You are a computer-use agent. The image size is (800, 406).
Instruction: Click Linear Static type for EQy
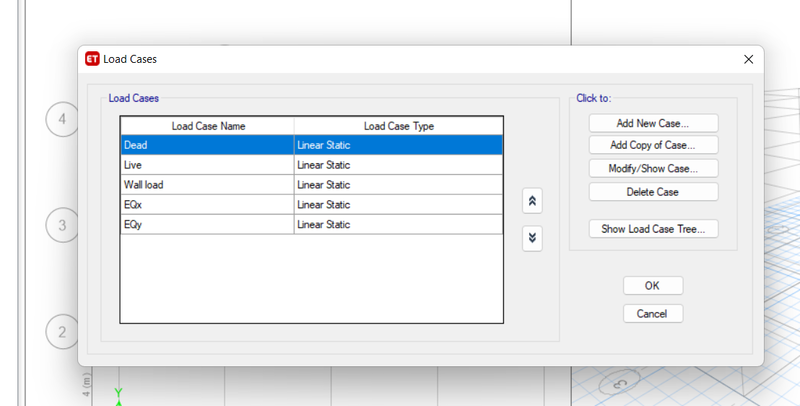(x=398, y=224)
